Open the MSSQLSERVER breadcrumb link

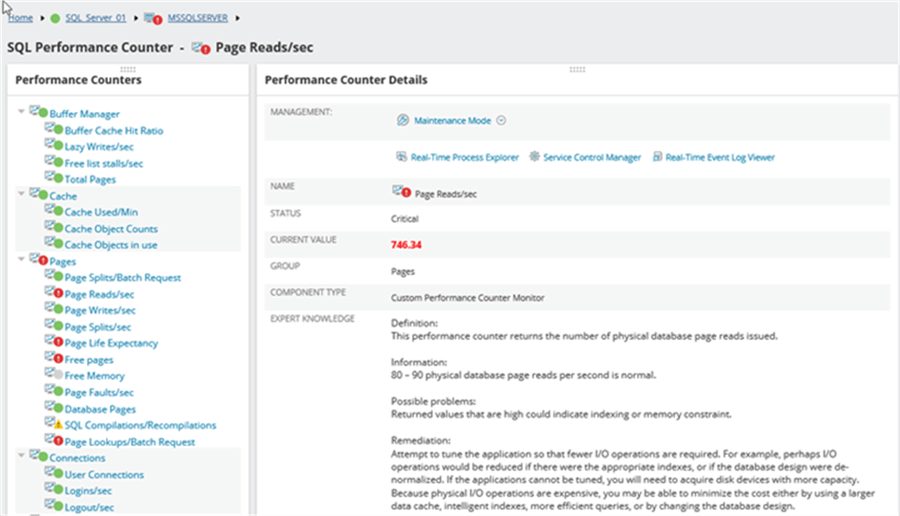click(197, 18)
